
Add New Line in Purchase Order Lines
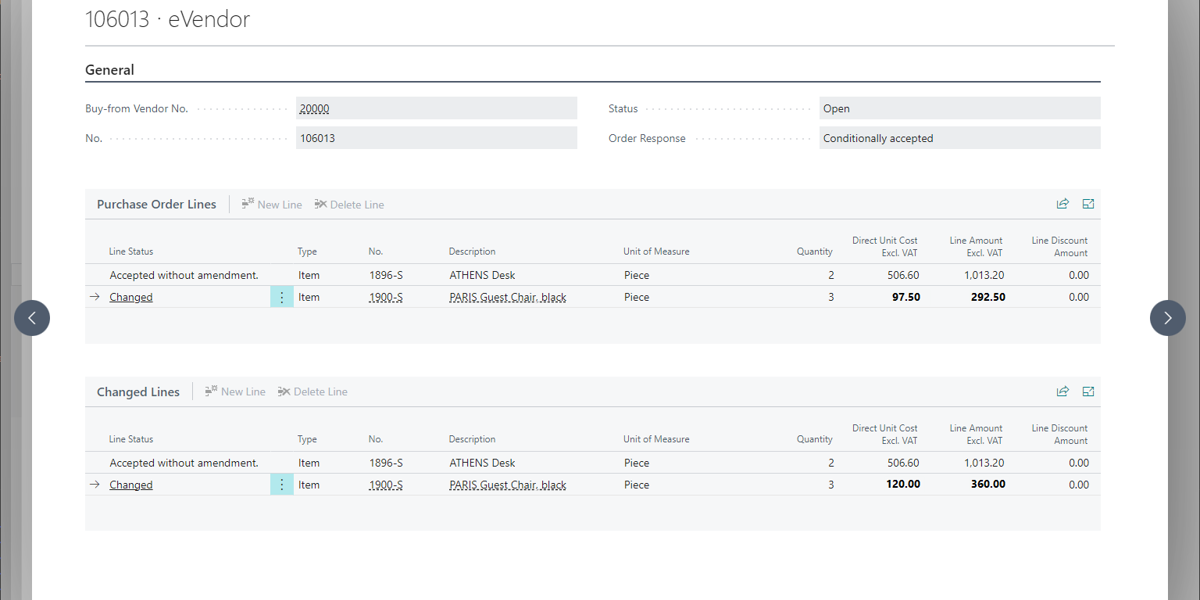(x=271, y=204)
